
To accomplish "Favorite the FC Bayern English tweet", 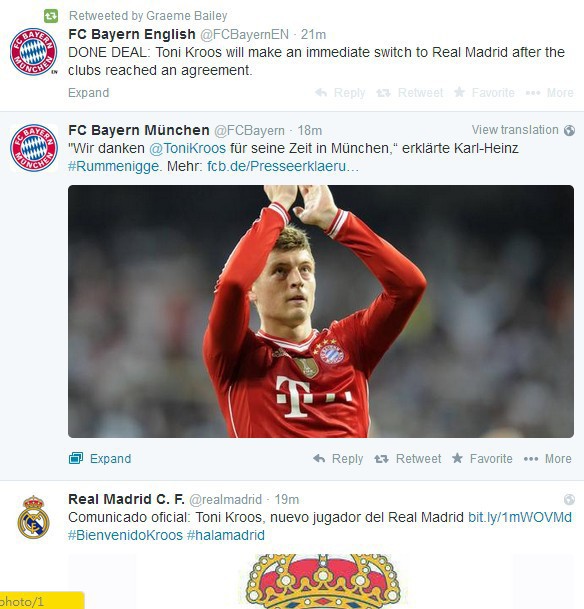I will point(484,92).
